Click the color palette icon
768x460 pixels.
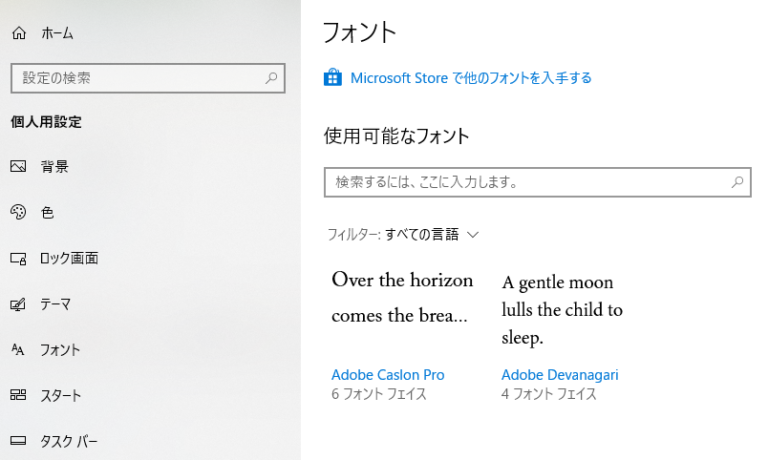coord(18,213)
